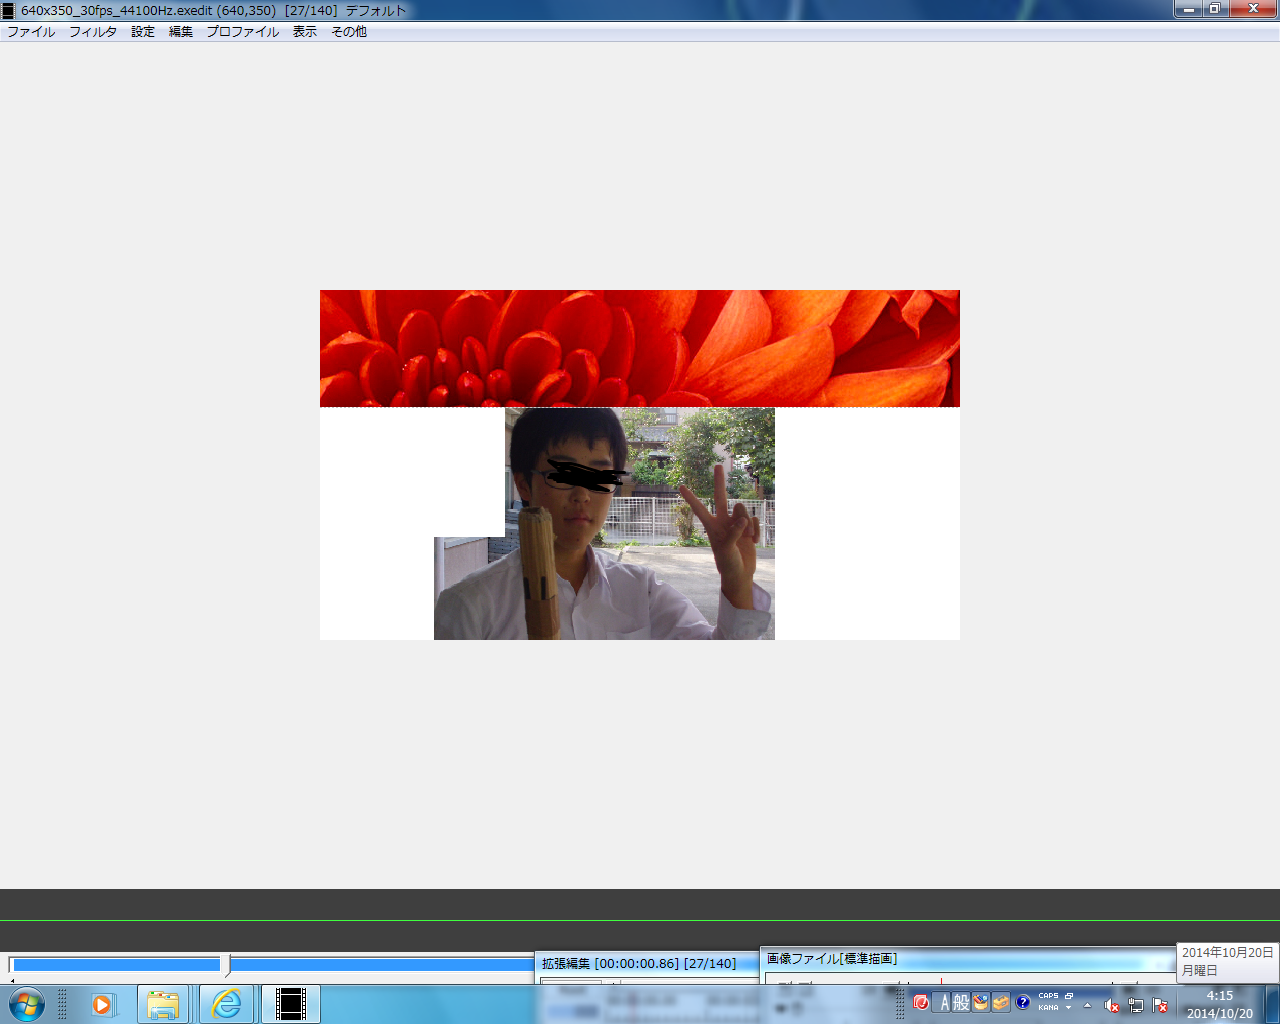The height and width of the screenshot is (1024, 1280).
Task: Toggle the IME 般 conversion mode button
Action: tap(961, 1002)
